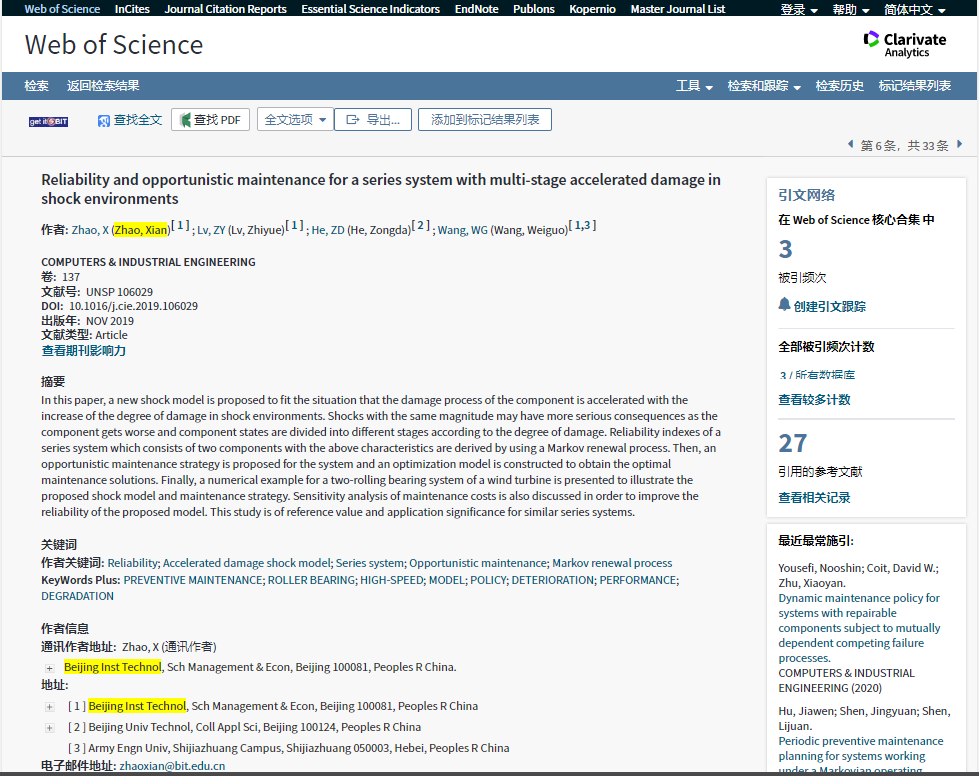Click DOI 10.1016/j.cie.2019.106029 text

pos(133,306)
